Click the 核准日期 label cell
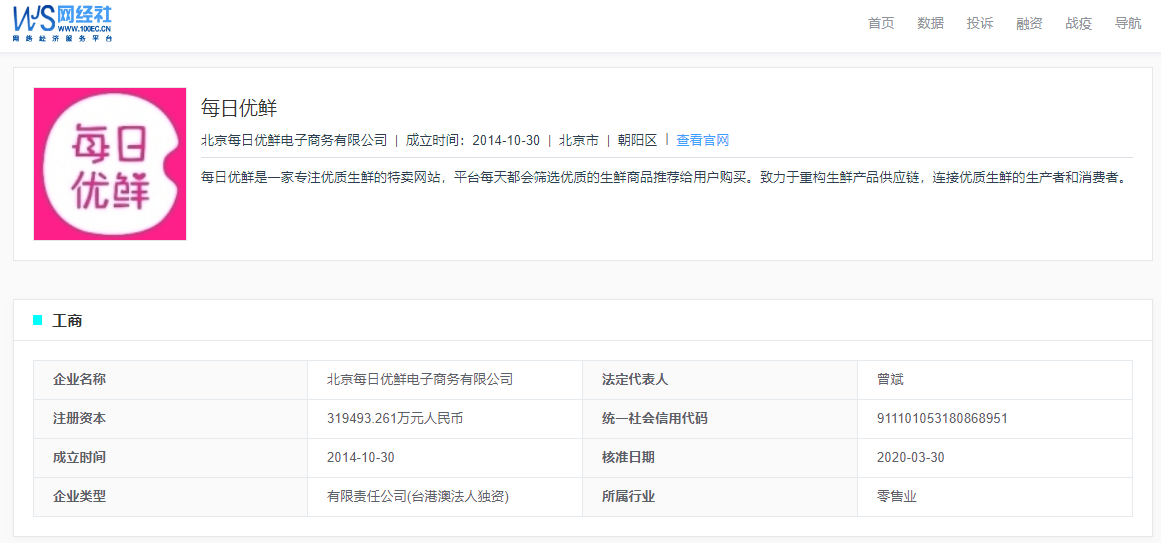Viewport: 1161px width, 543px height. [720, 458]
